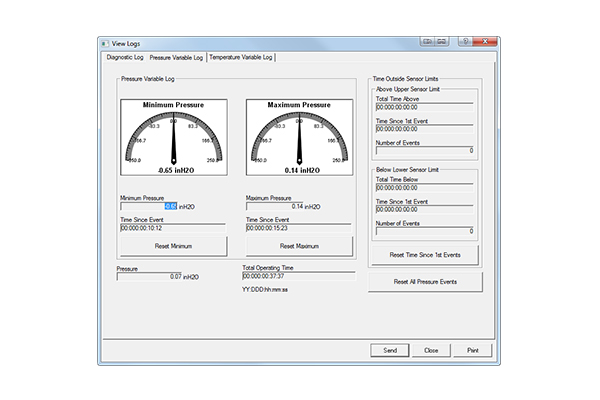Screen dimensions: 600x400
Task: Click the Total Time Above field
Action: pyautogui.click(x=424, y=107)
